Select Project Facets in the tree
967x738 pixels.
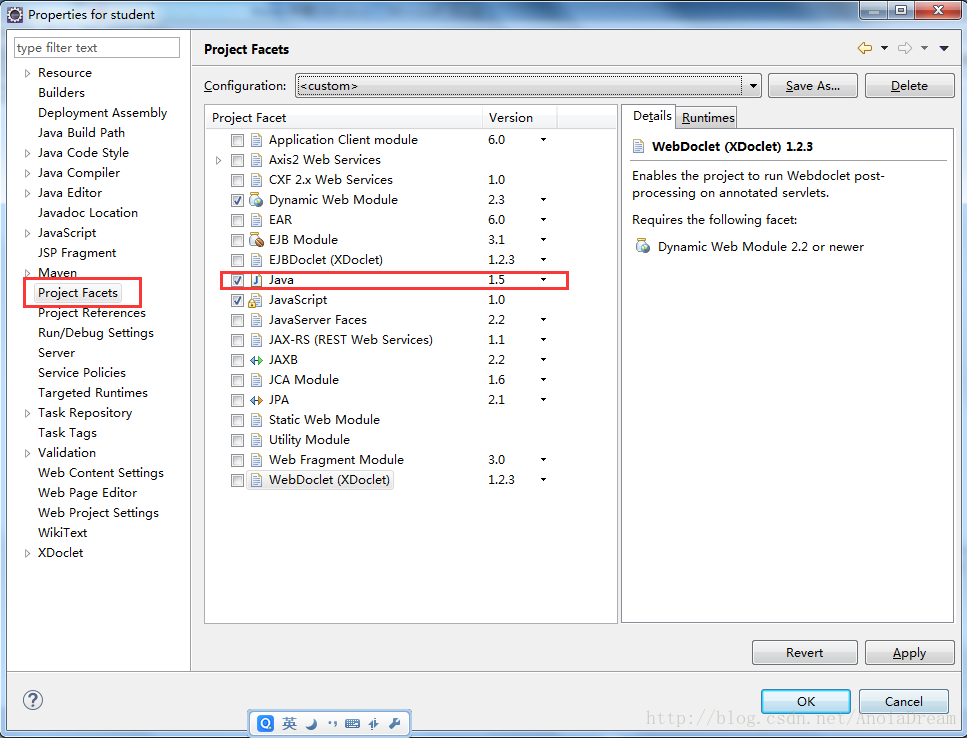pos(78,293)
